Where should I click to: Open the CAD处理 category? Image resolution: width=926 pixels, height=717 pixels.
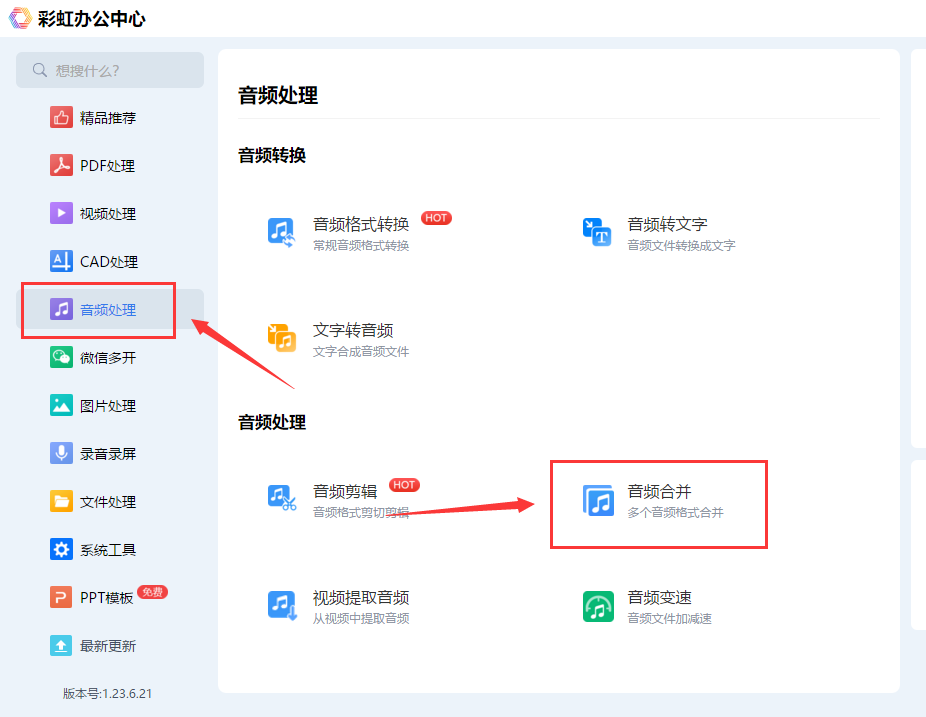[x=109, y=262]
